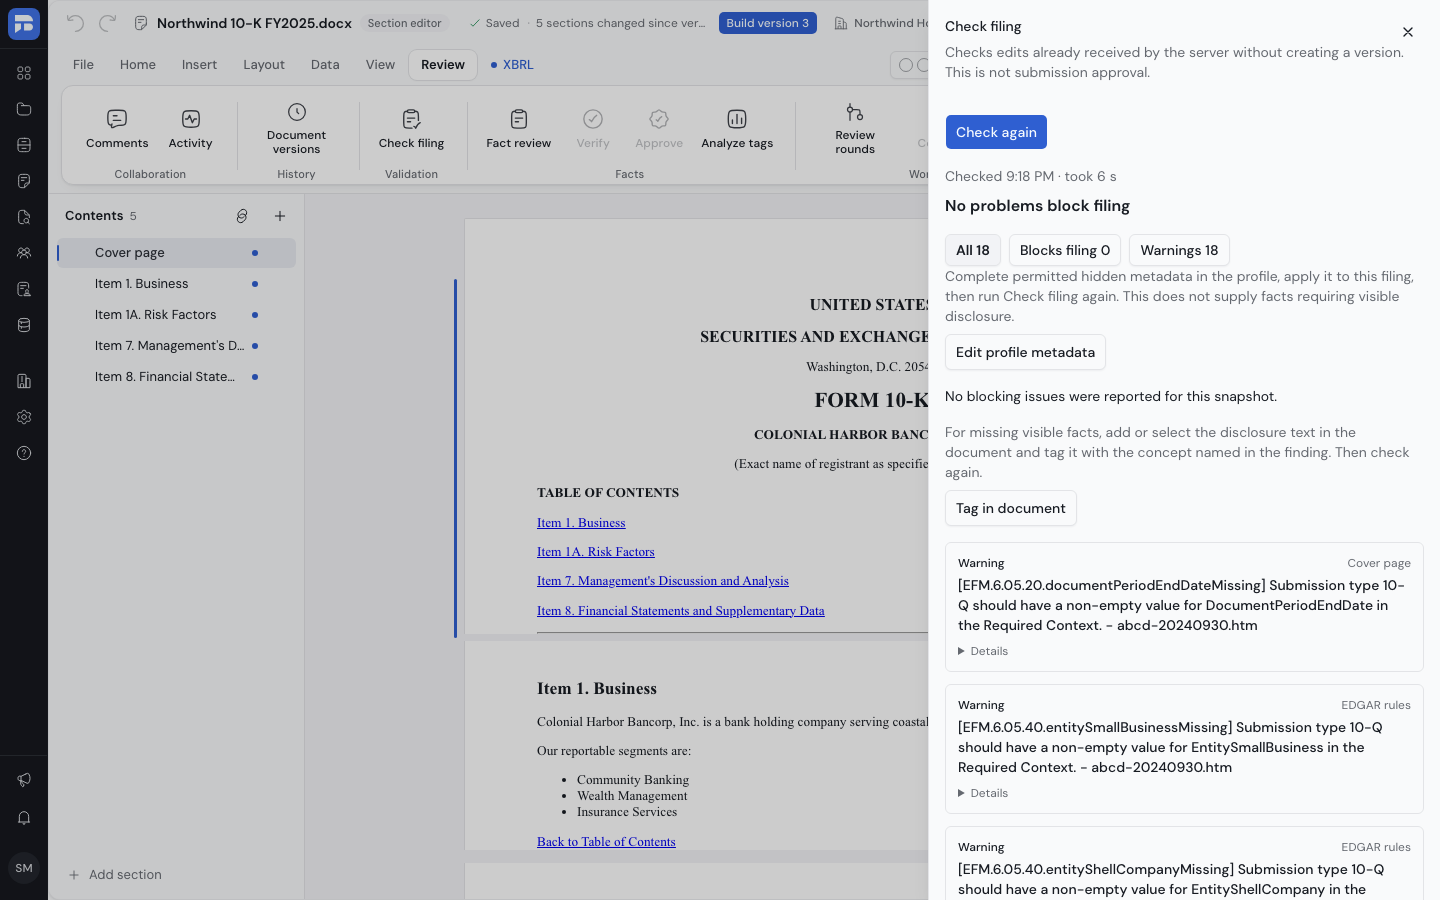The width and height of the screenshot is (1440, 900).
Task: Expand Details under the documentPeriodEndDateMissing warning
Action: [x=983, y=651]
